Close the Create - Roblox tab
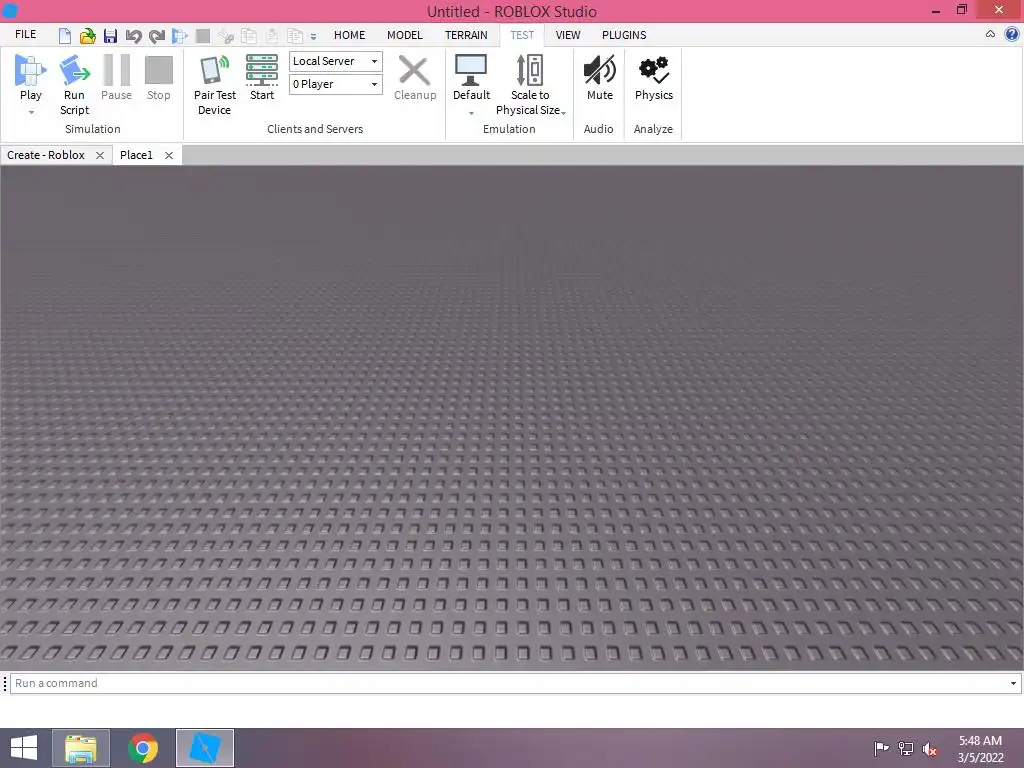 100,155
